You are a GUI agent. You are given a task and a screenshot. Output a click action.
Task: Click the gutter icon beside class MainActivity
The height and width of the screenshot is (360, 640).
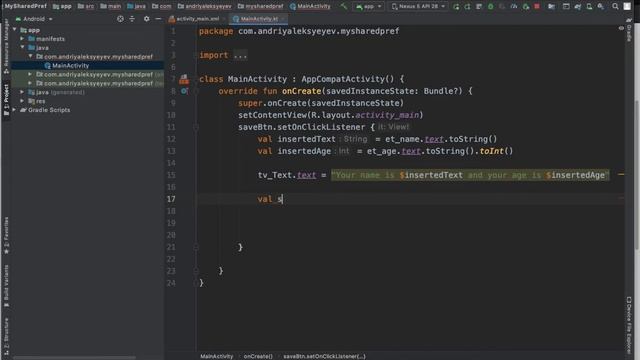point(184,79)
